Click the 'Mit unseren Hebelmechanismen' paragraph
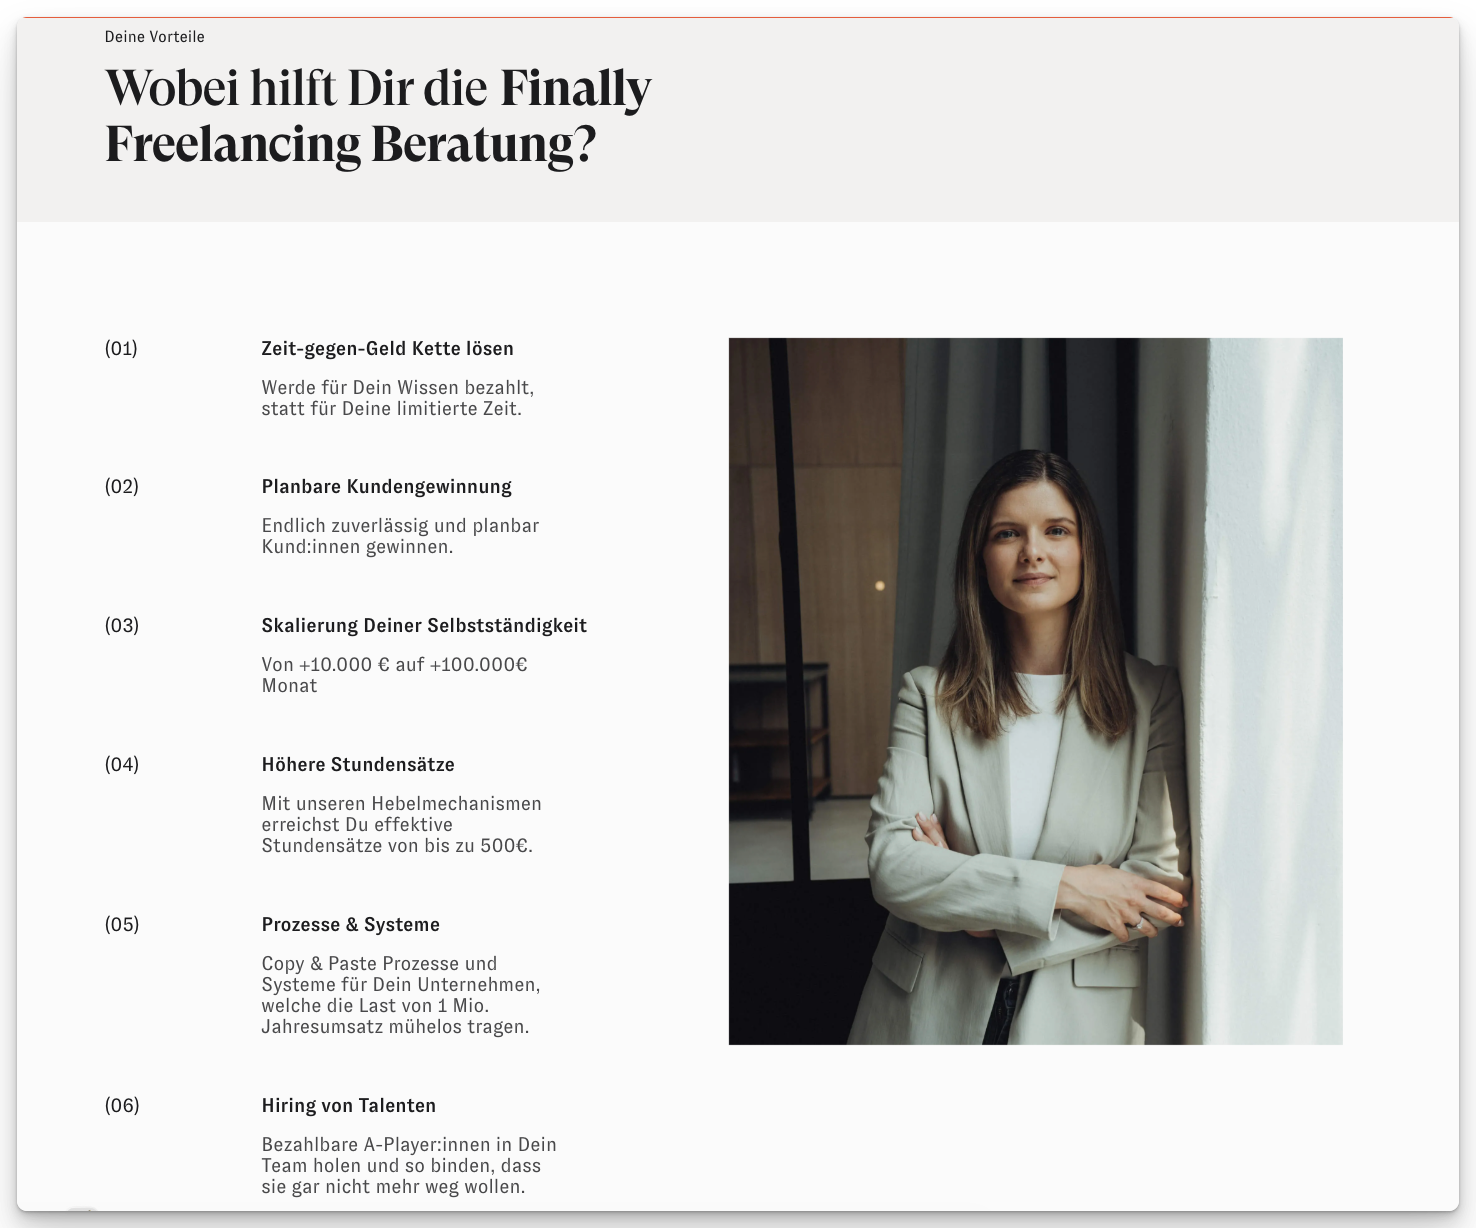The image size is (1476, 1228). (x=401, y=825)
